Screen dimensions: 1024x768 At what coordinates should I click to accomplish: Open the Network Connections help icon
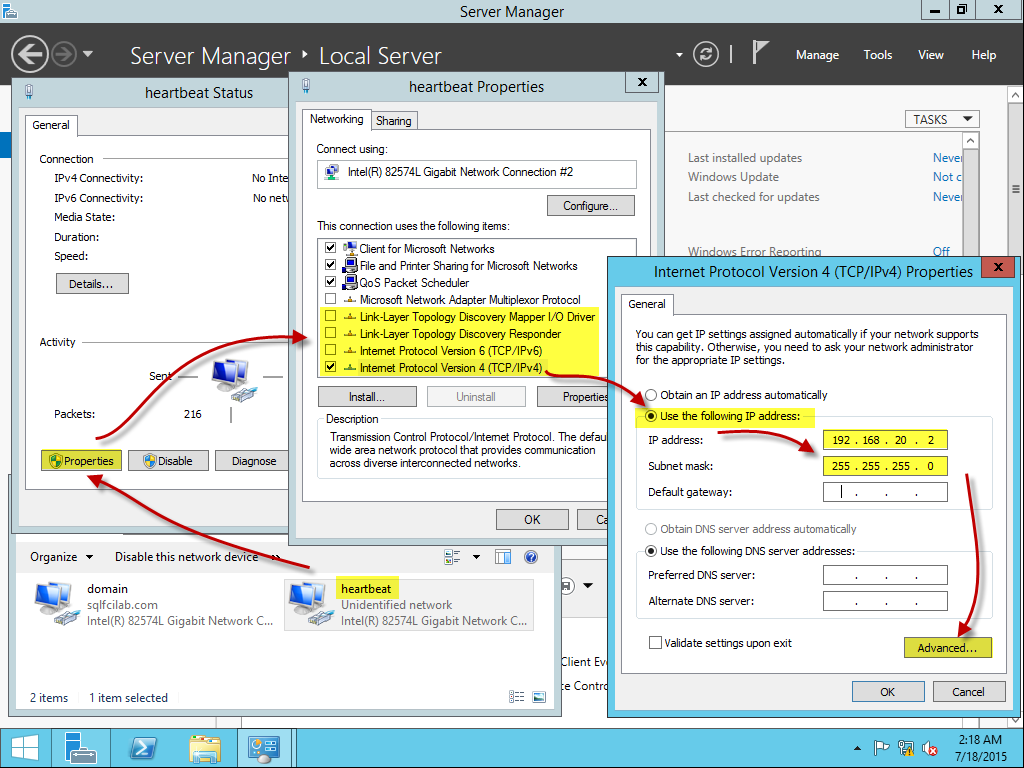point(531,557)
